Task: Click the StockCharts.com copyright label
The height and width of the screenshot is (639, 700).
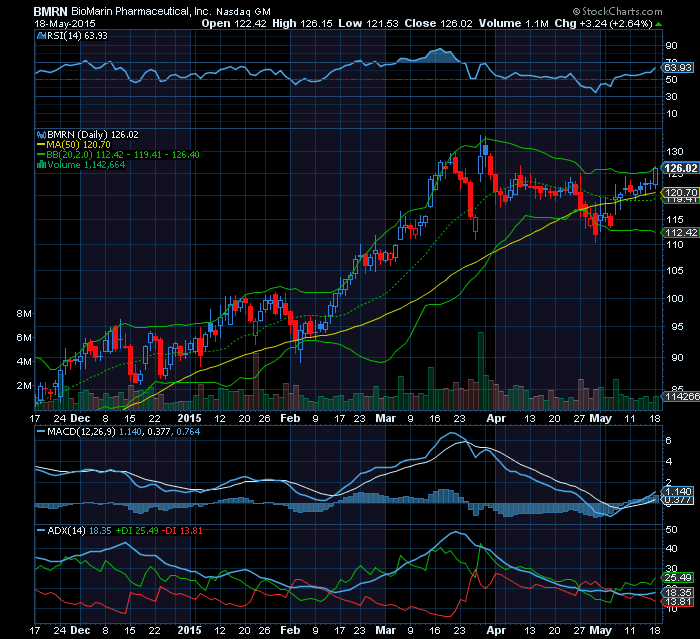Action: click(x=617, y=11)
